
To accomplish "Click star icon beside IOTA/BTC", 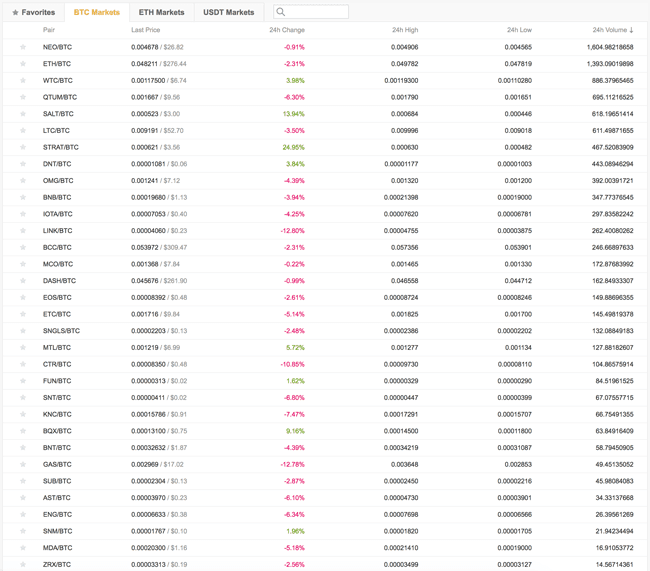I will click(x=23, y=214).
